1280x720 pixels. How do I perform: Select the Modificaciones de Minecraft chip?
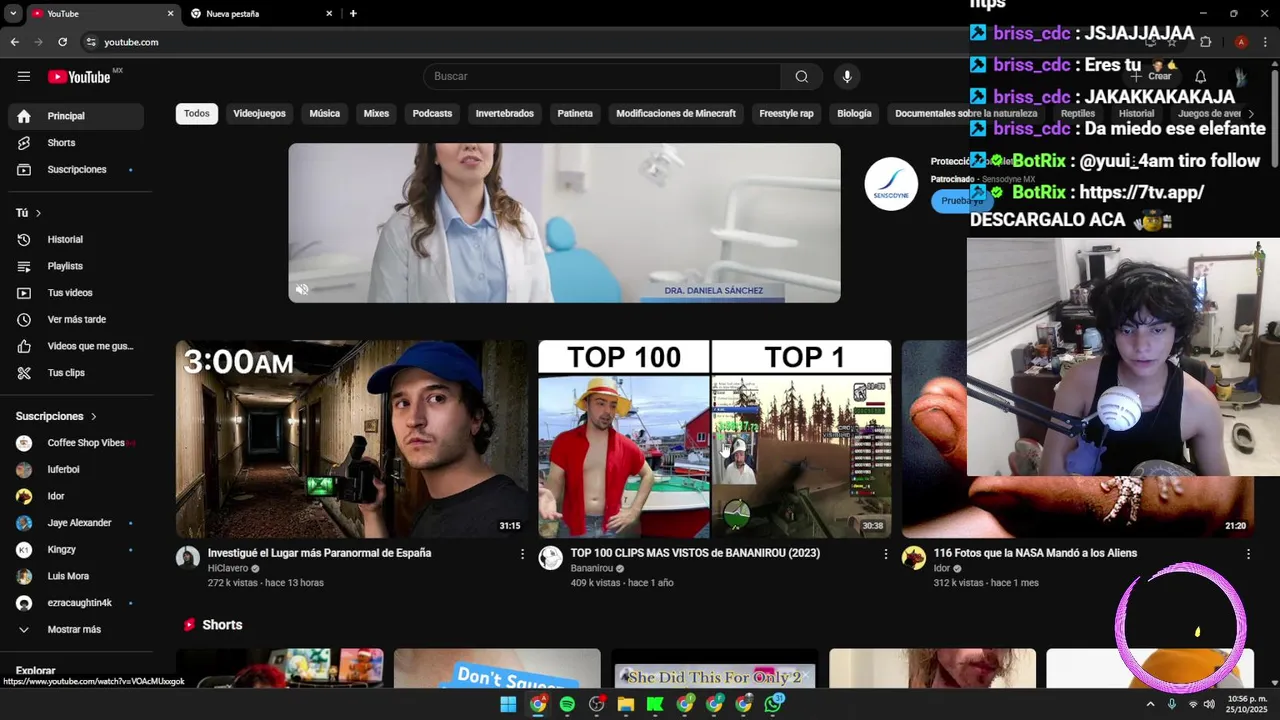(x=676, y=114)
